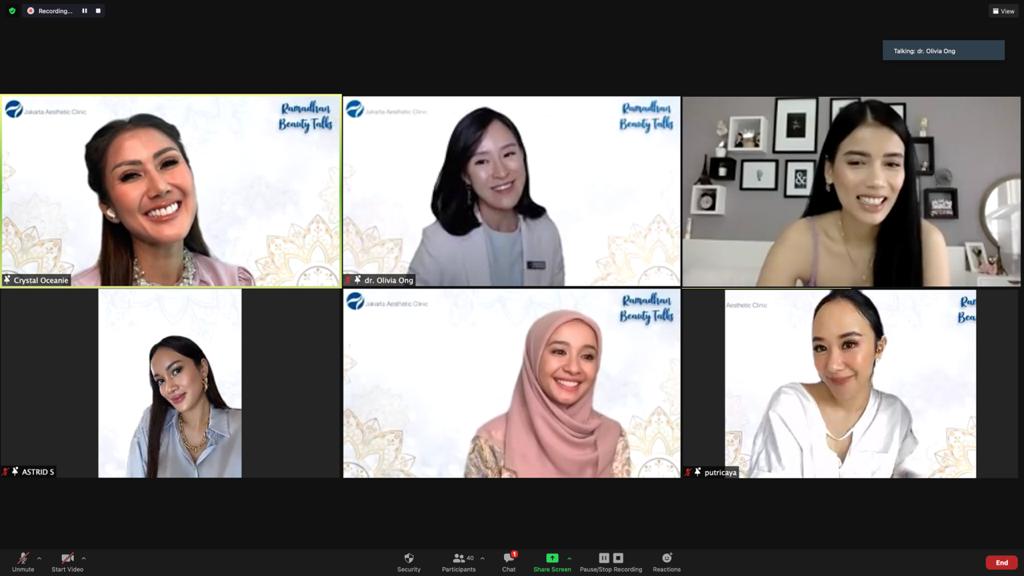Pause recording with the top-left pause control
The height and width of the screenshot is (576, 1024).
[x=85, y=11]
